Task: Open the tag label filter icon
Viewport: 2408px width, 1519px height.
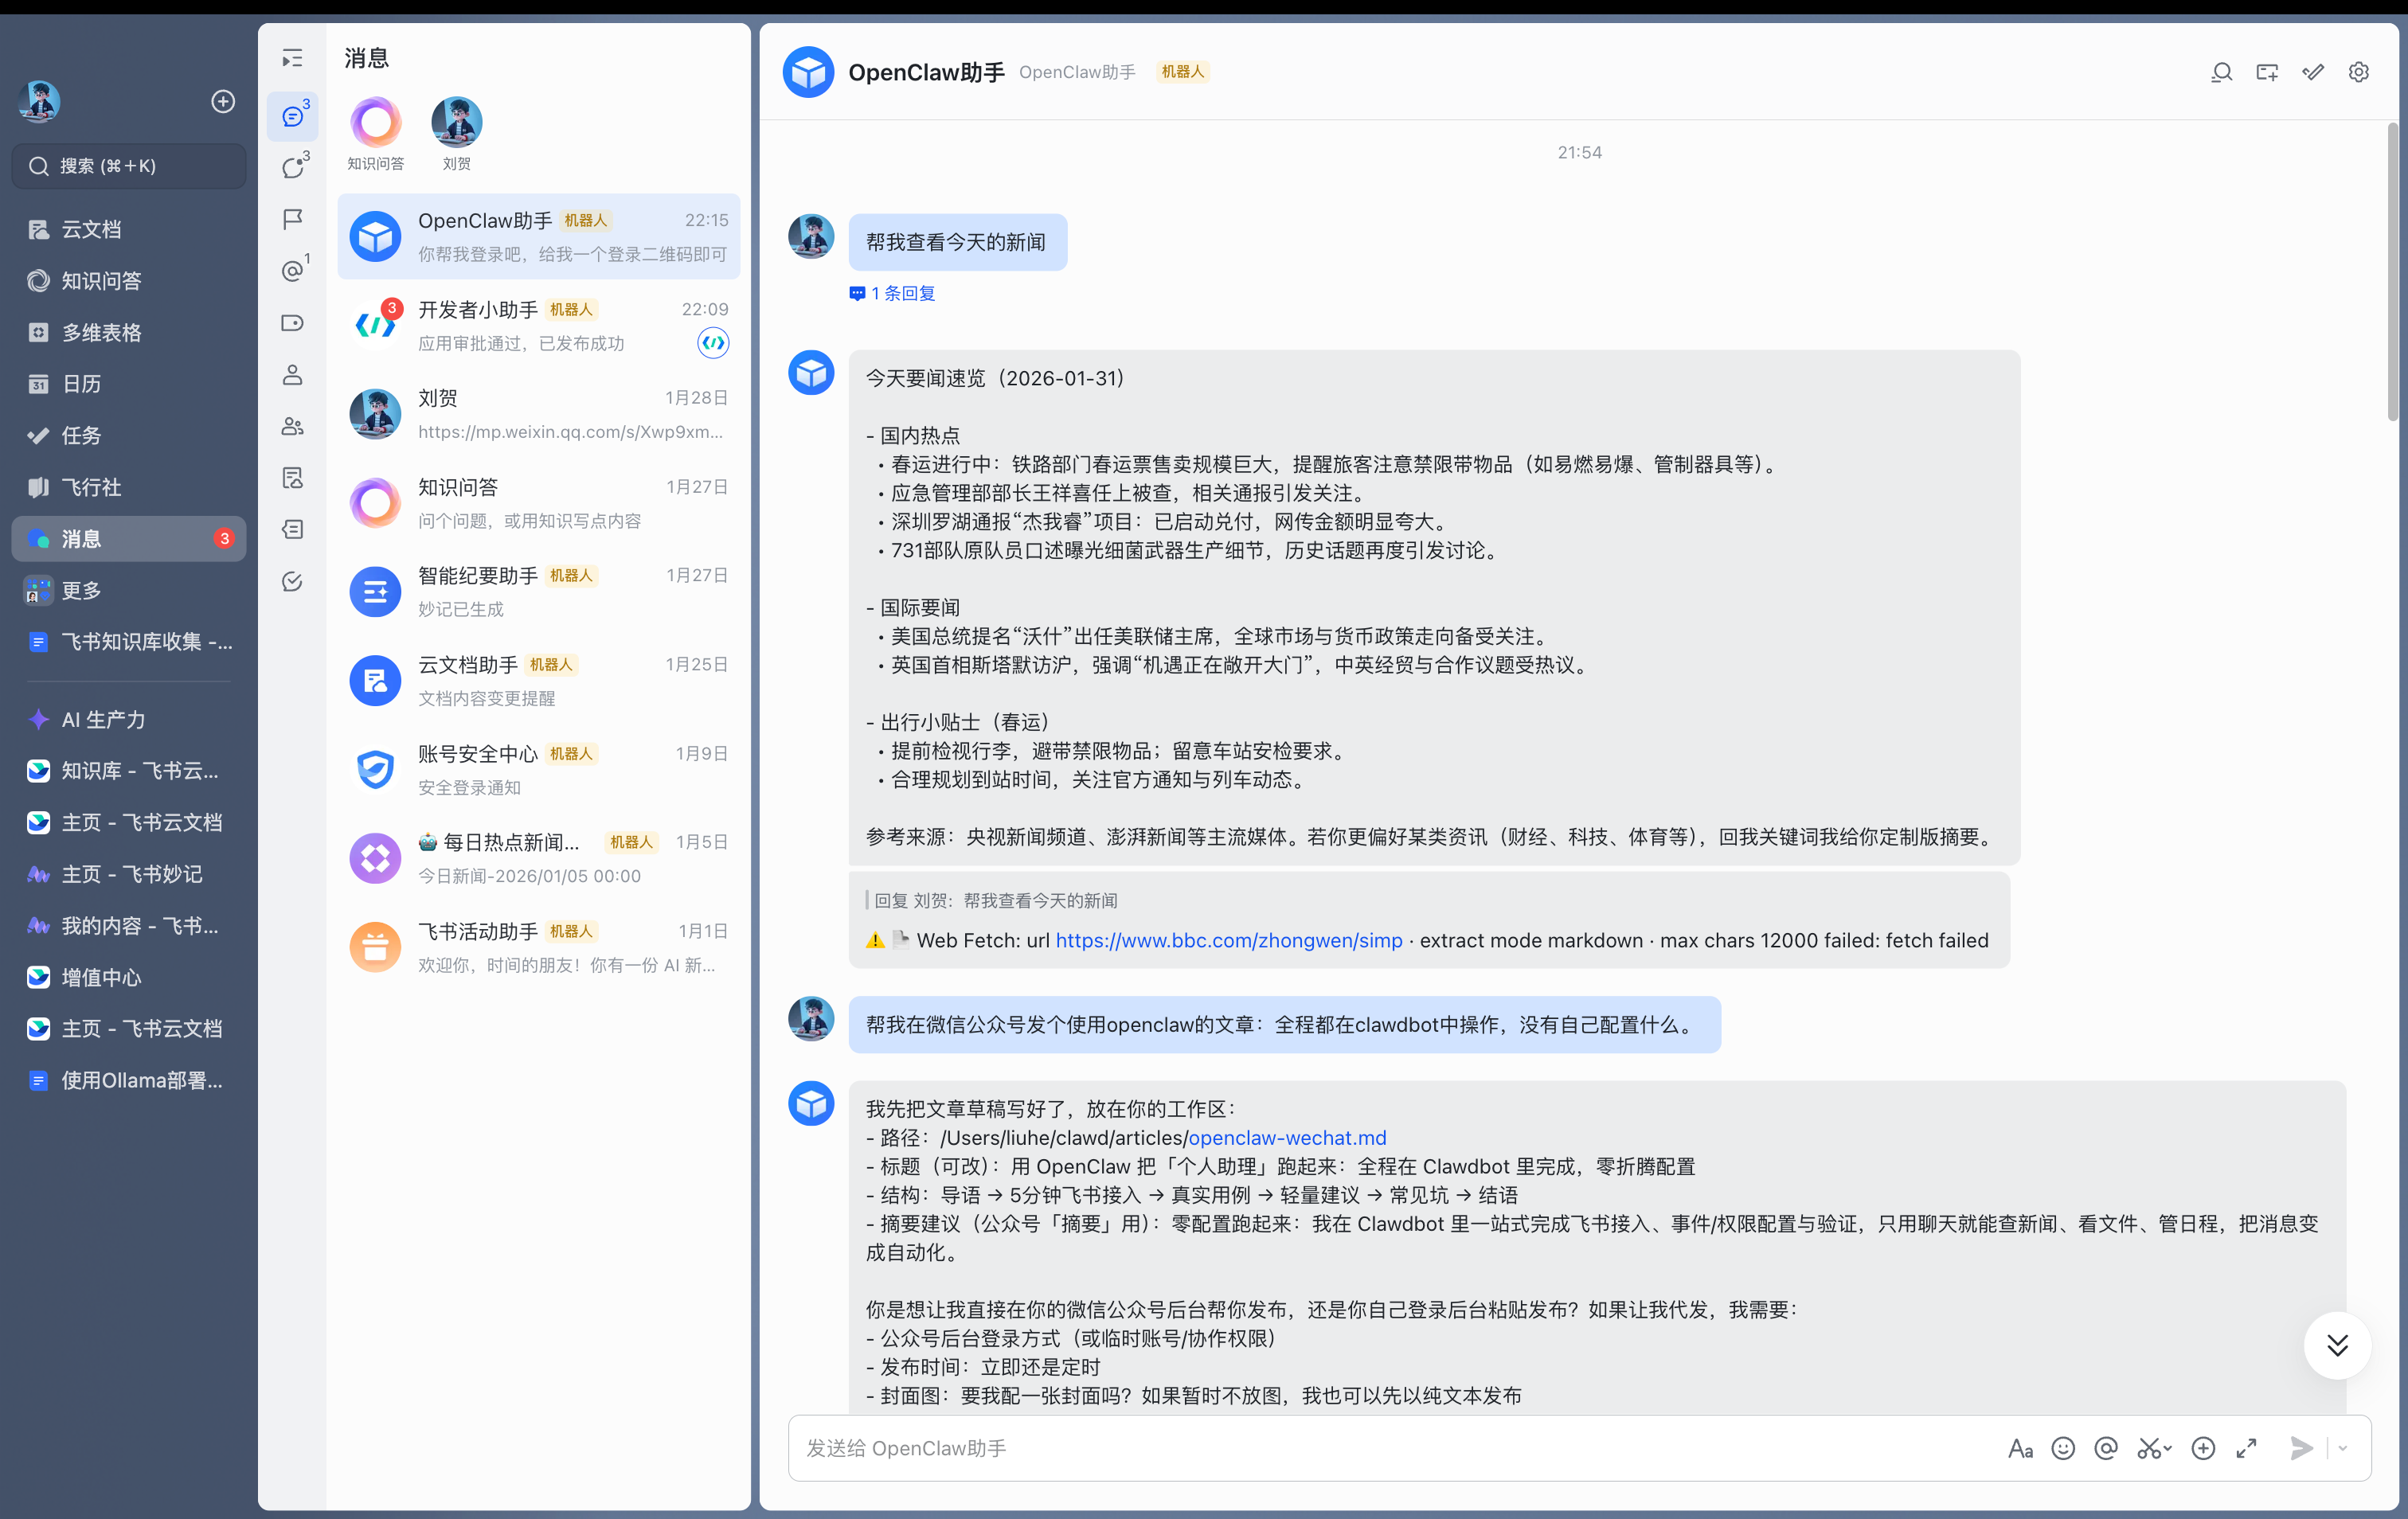Action: coord(292,323)
